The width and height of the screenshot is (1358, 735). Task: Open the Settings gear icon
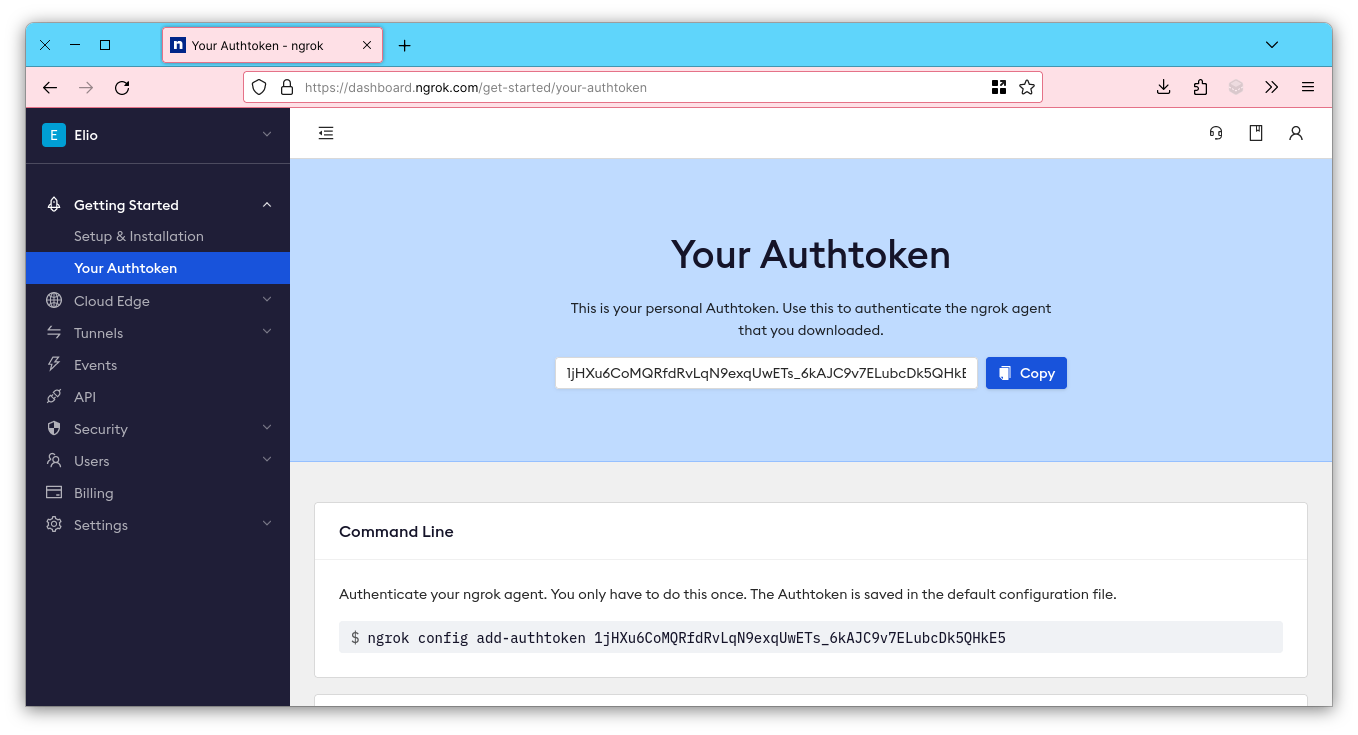point(53,524)
